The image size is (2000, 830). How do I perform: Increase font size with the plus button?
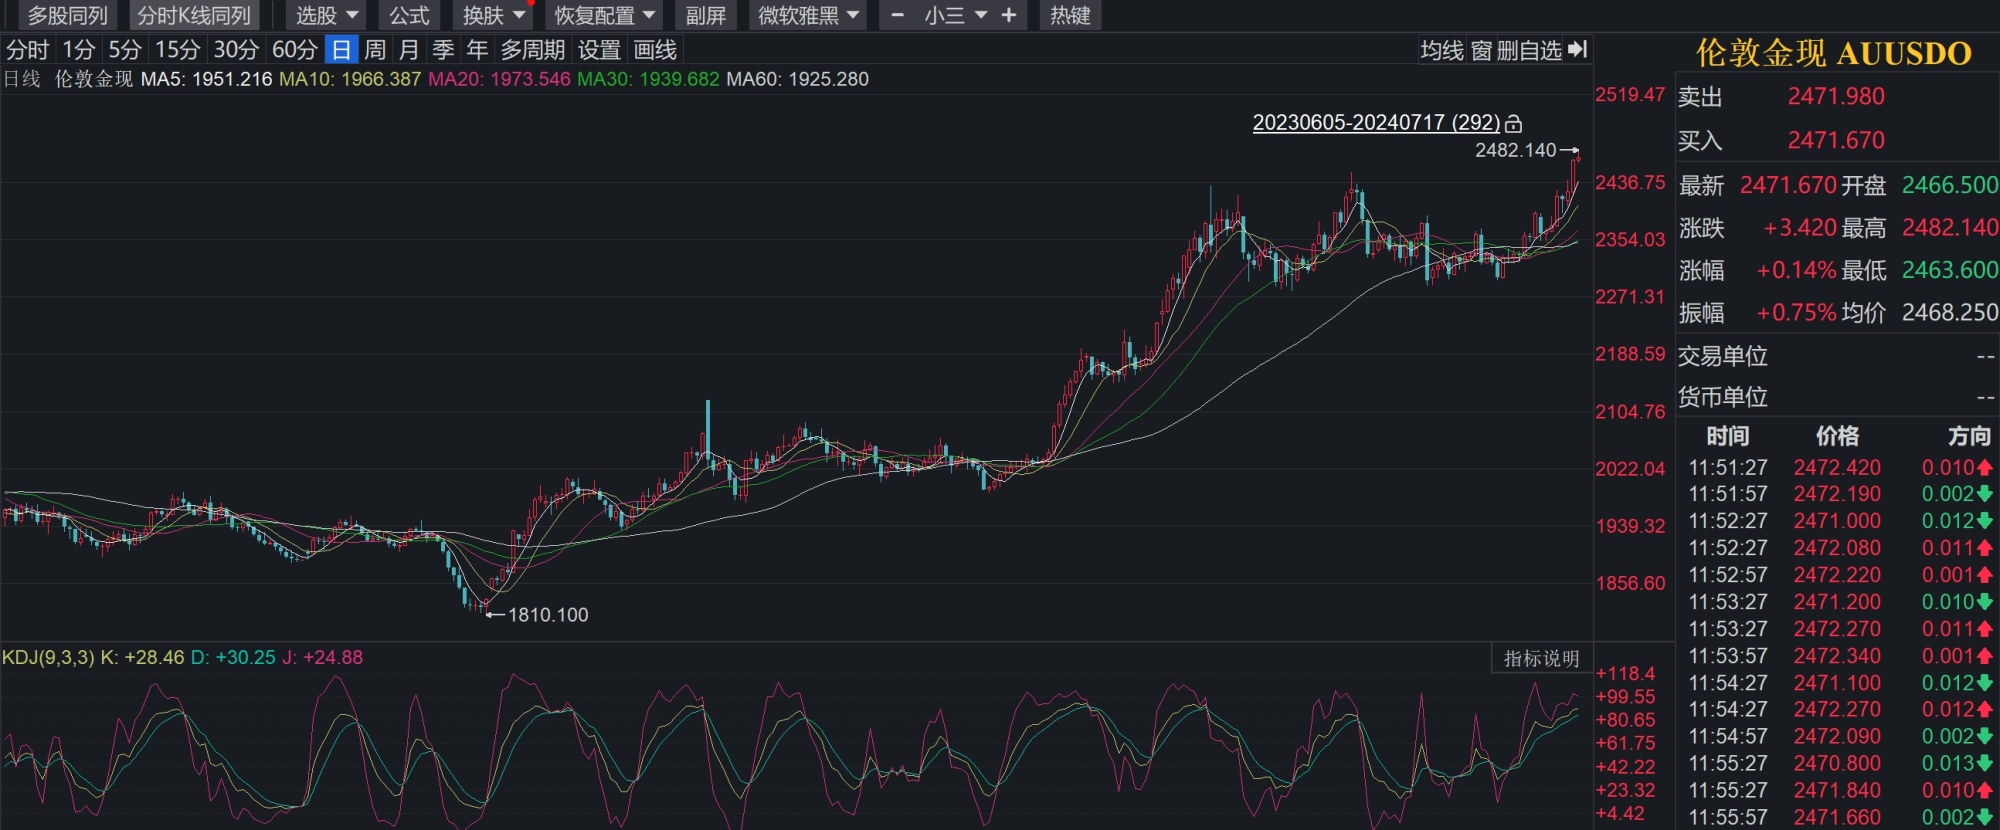[x=1009, y=15]
